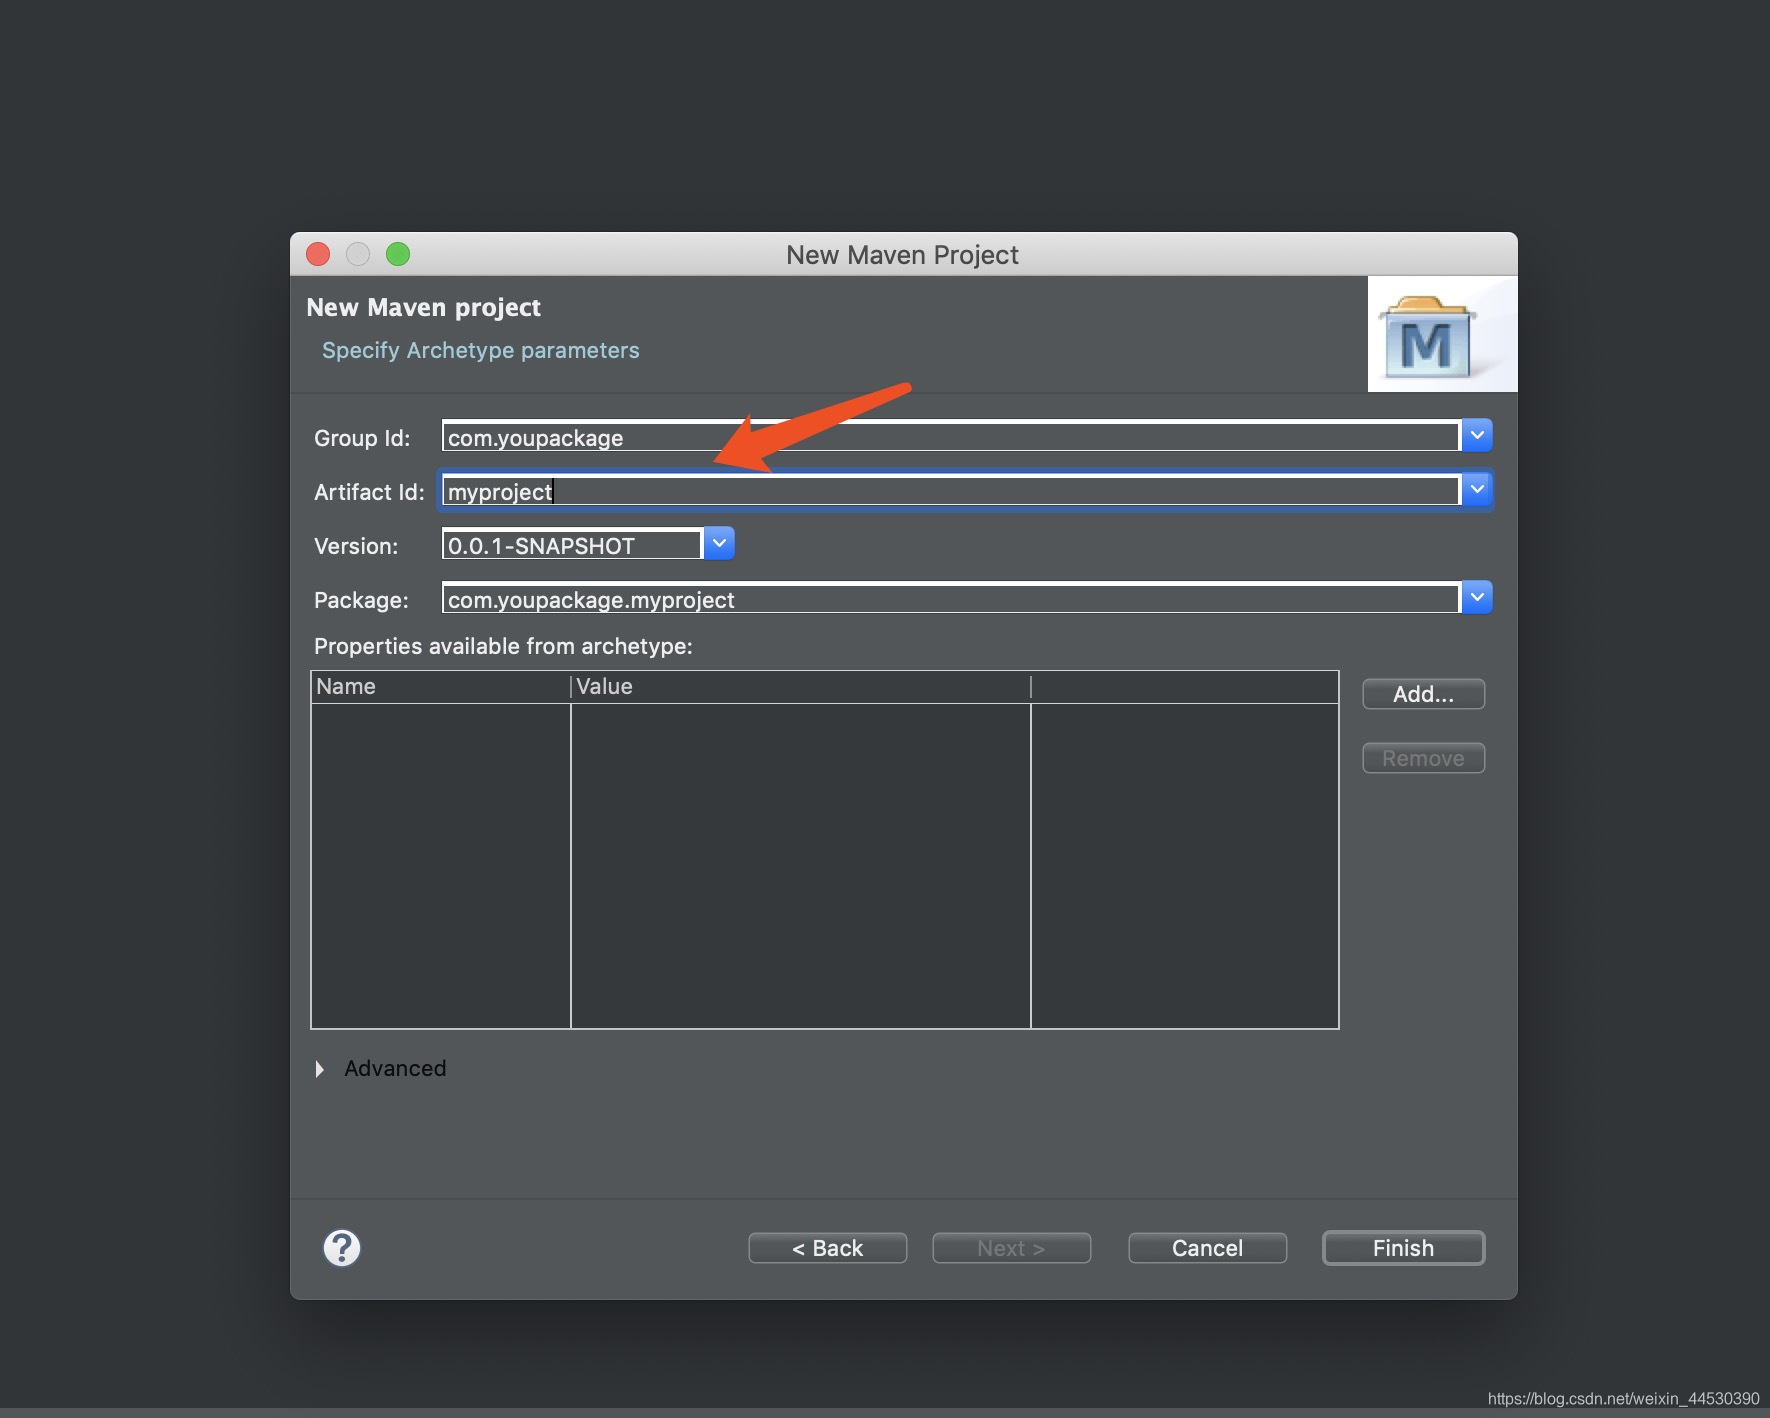
Task: Click the Finish button
Action: click(1403, 1248)
